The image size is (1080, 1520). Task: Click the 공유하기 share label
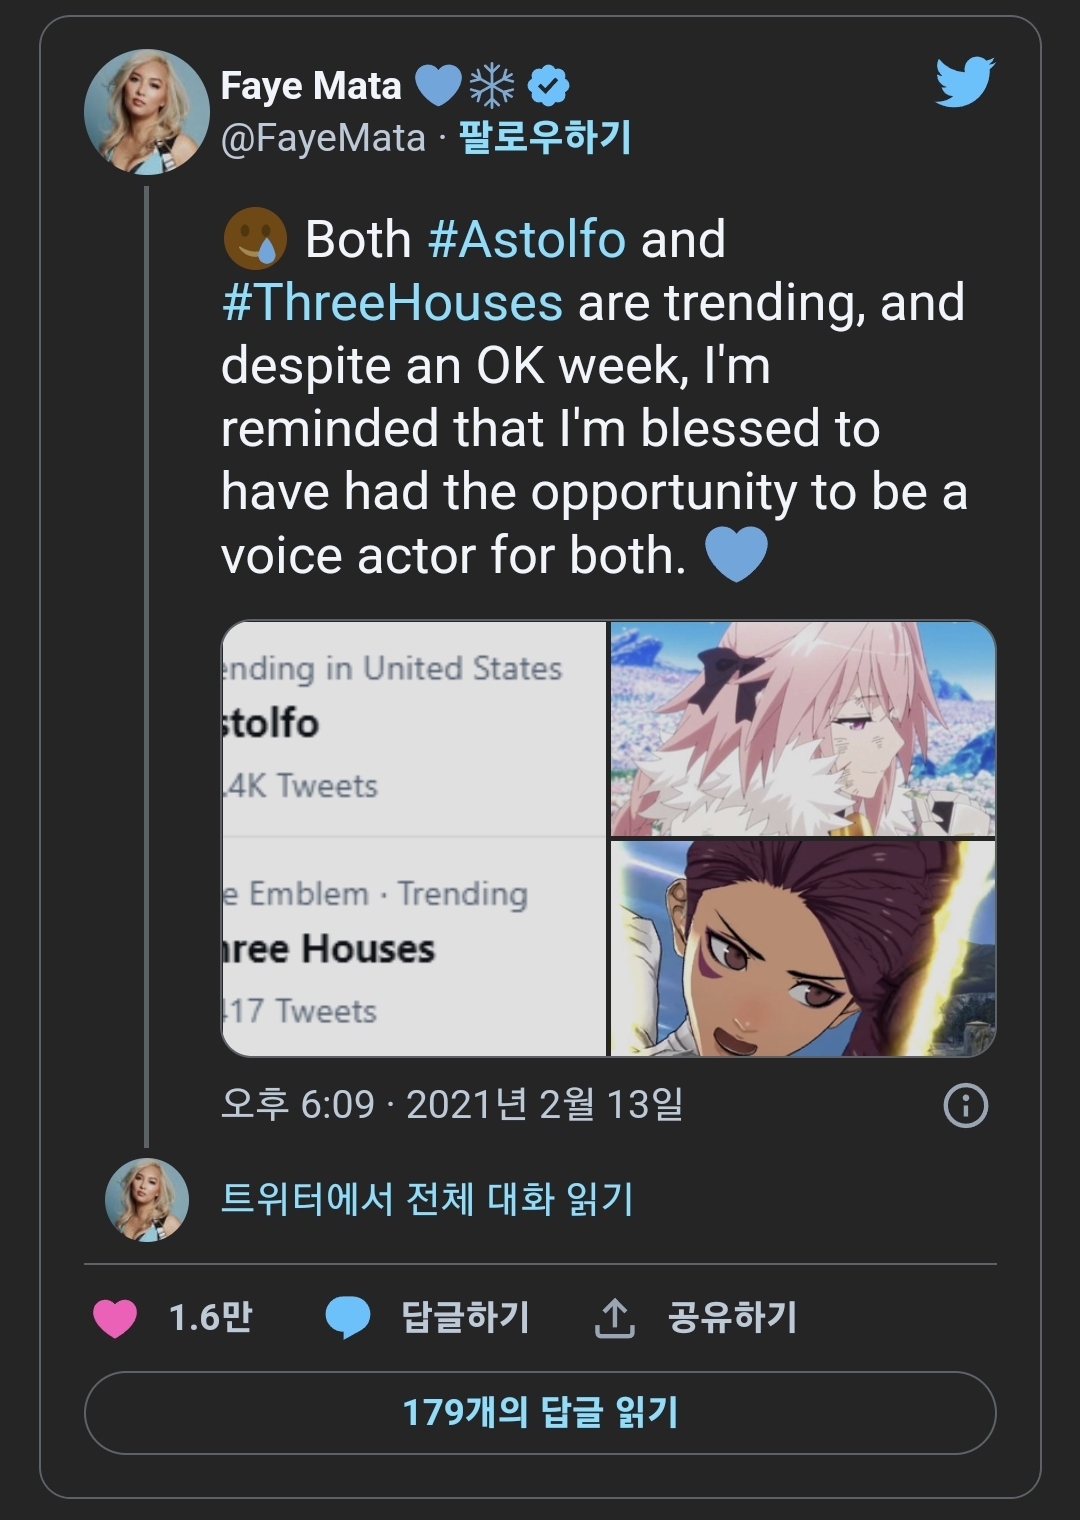(732, 1317)
